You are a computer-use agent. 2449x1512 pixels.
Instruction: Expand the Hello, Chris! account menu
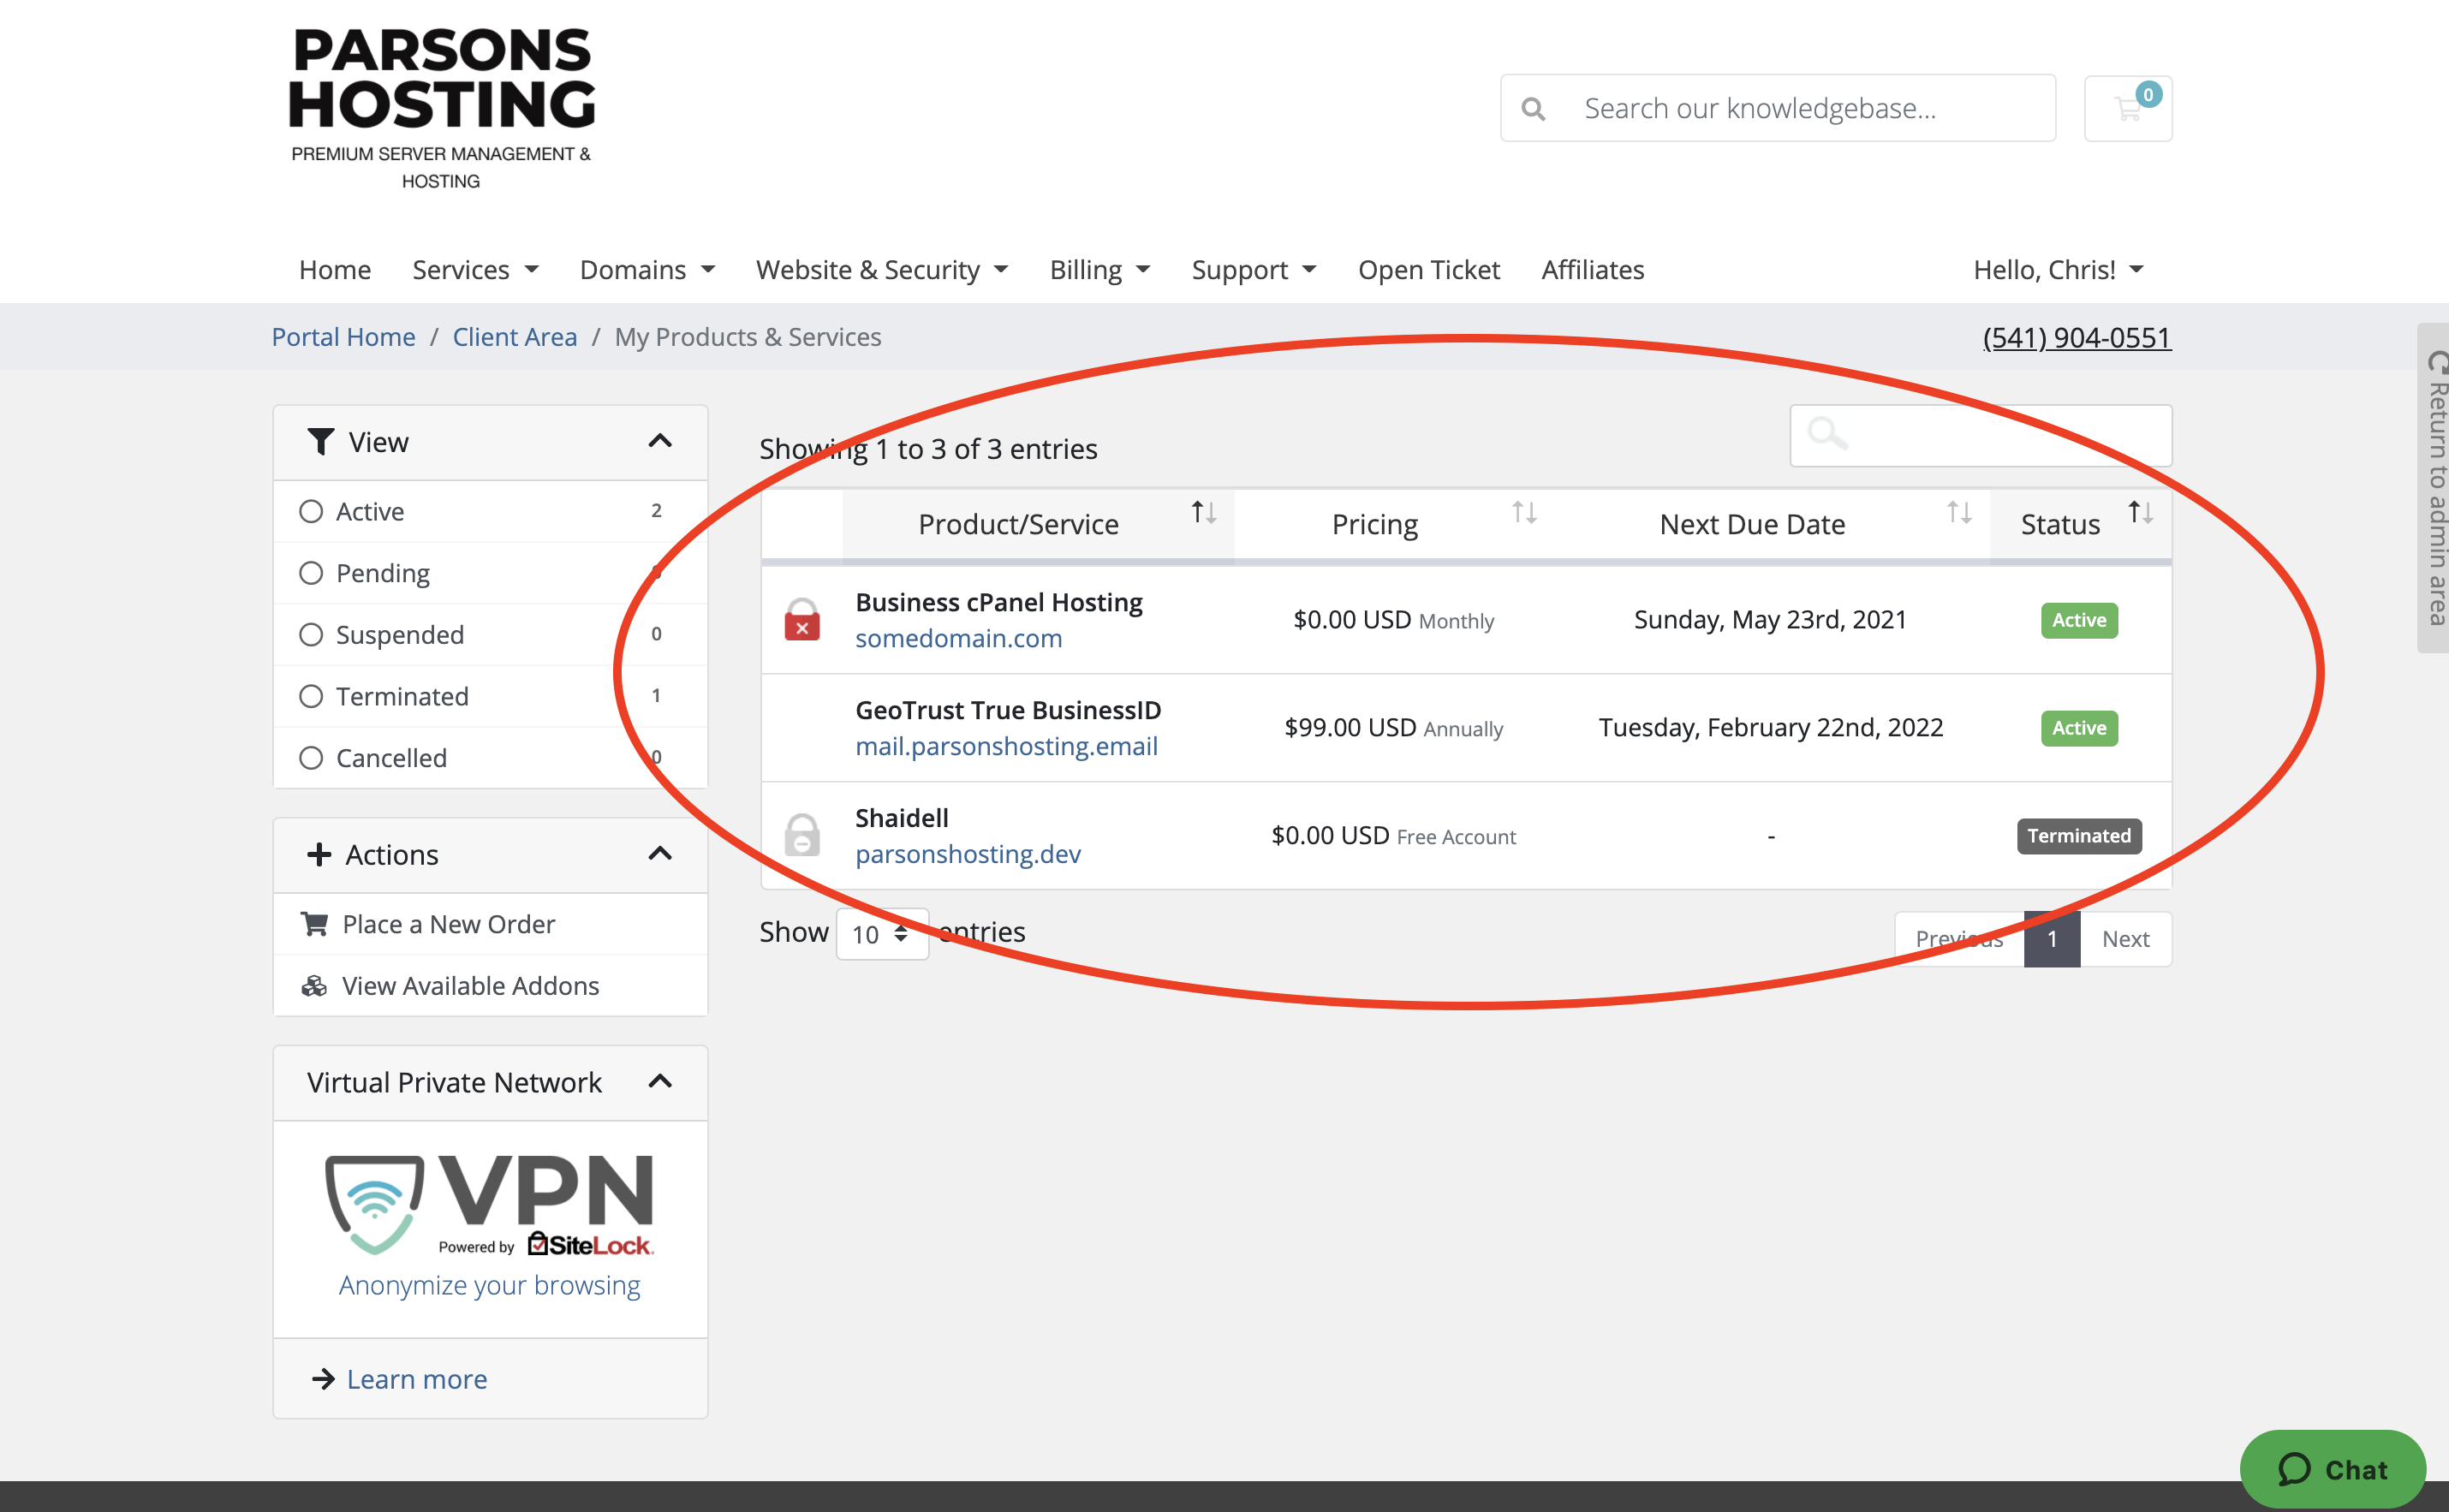click(x=2057, y=270)
